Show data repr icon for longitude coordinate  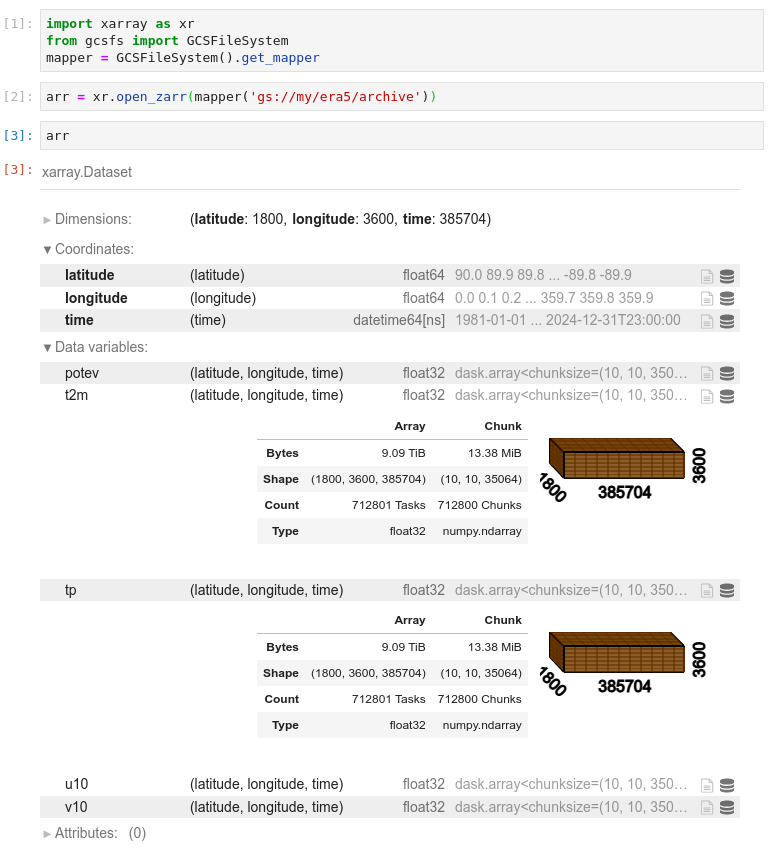coord(727,299)
